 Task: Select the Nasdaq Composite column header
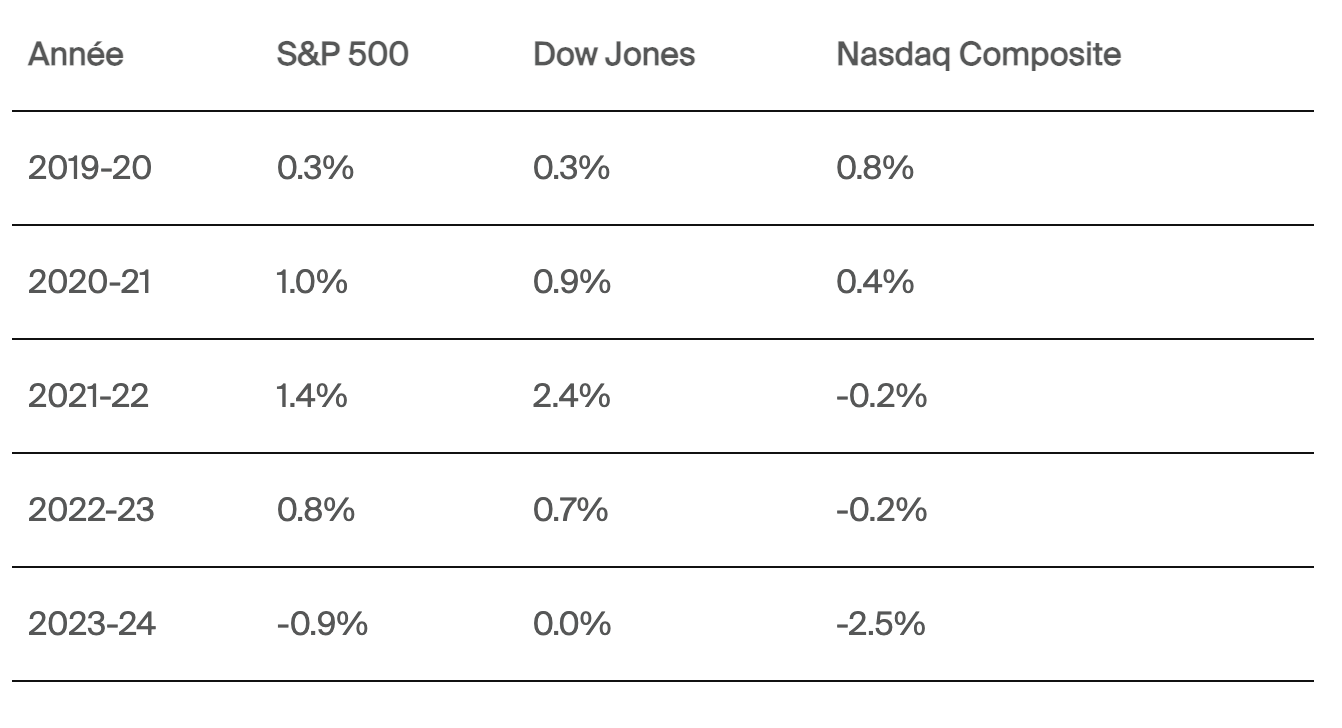[978, 55]
